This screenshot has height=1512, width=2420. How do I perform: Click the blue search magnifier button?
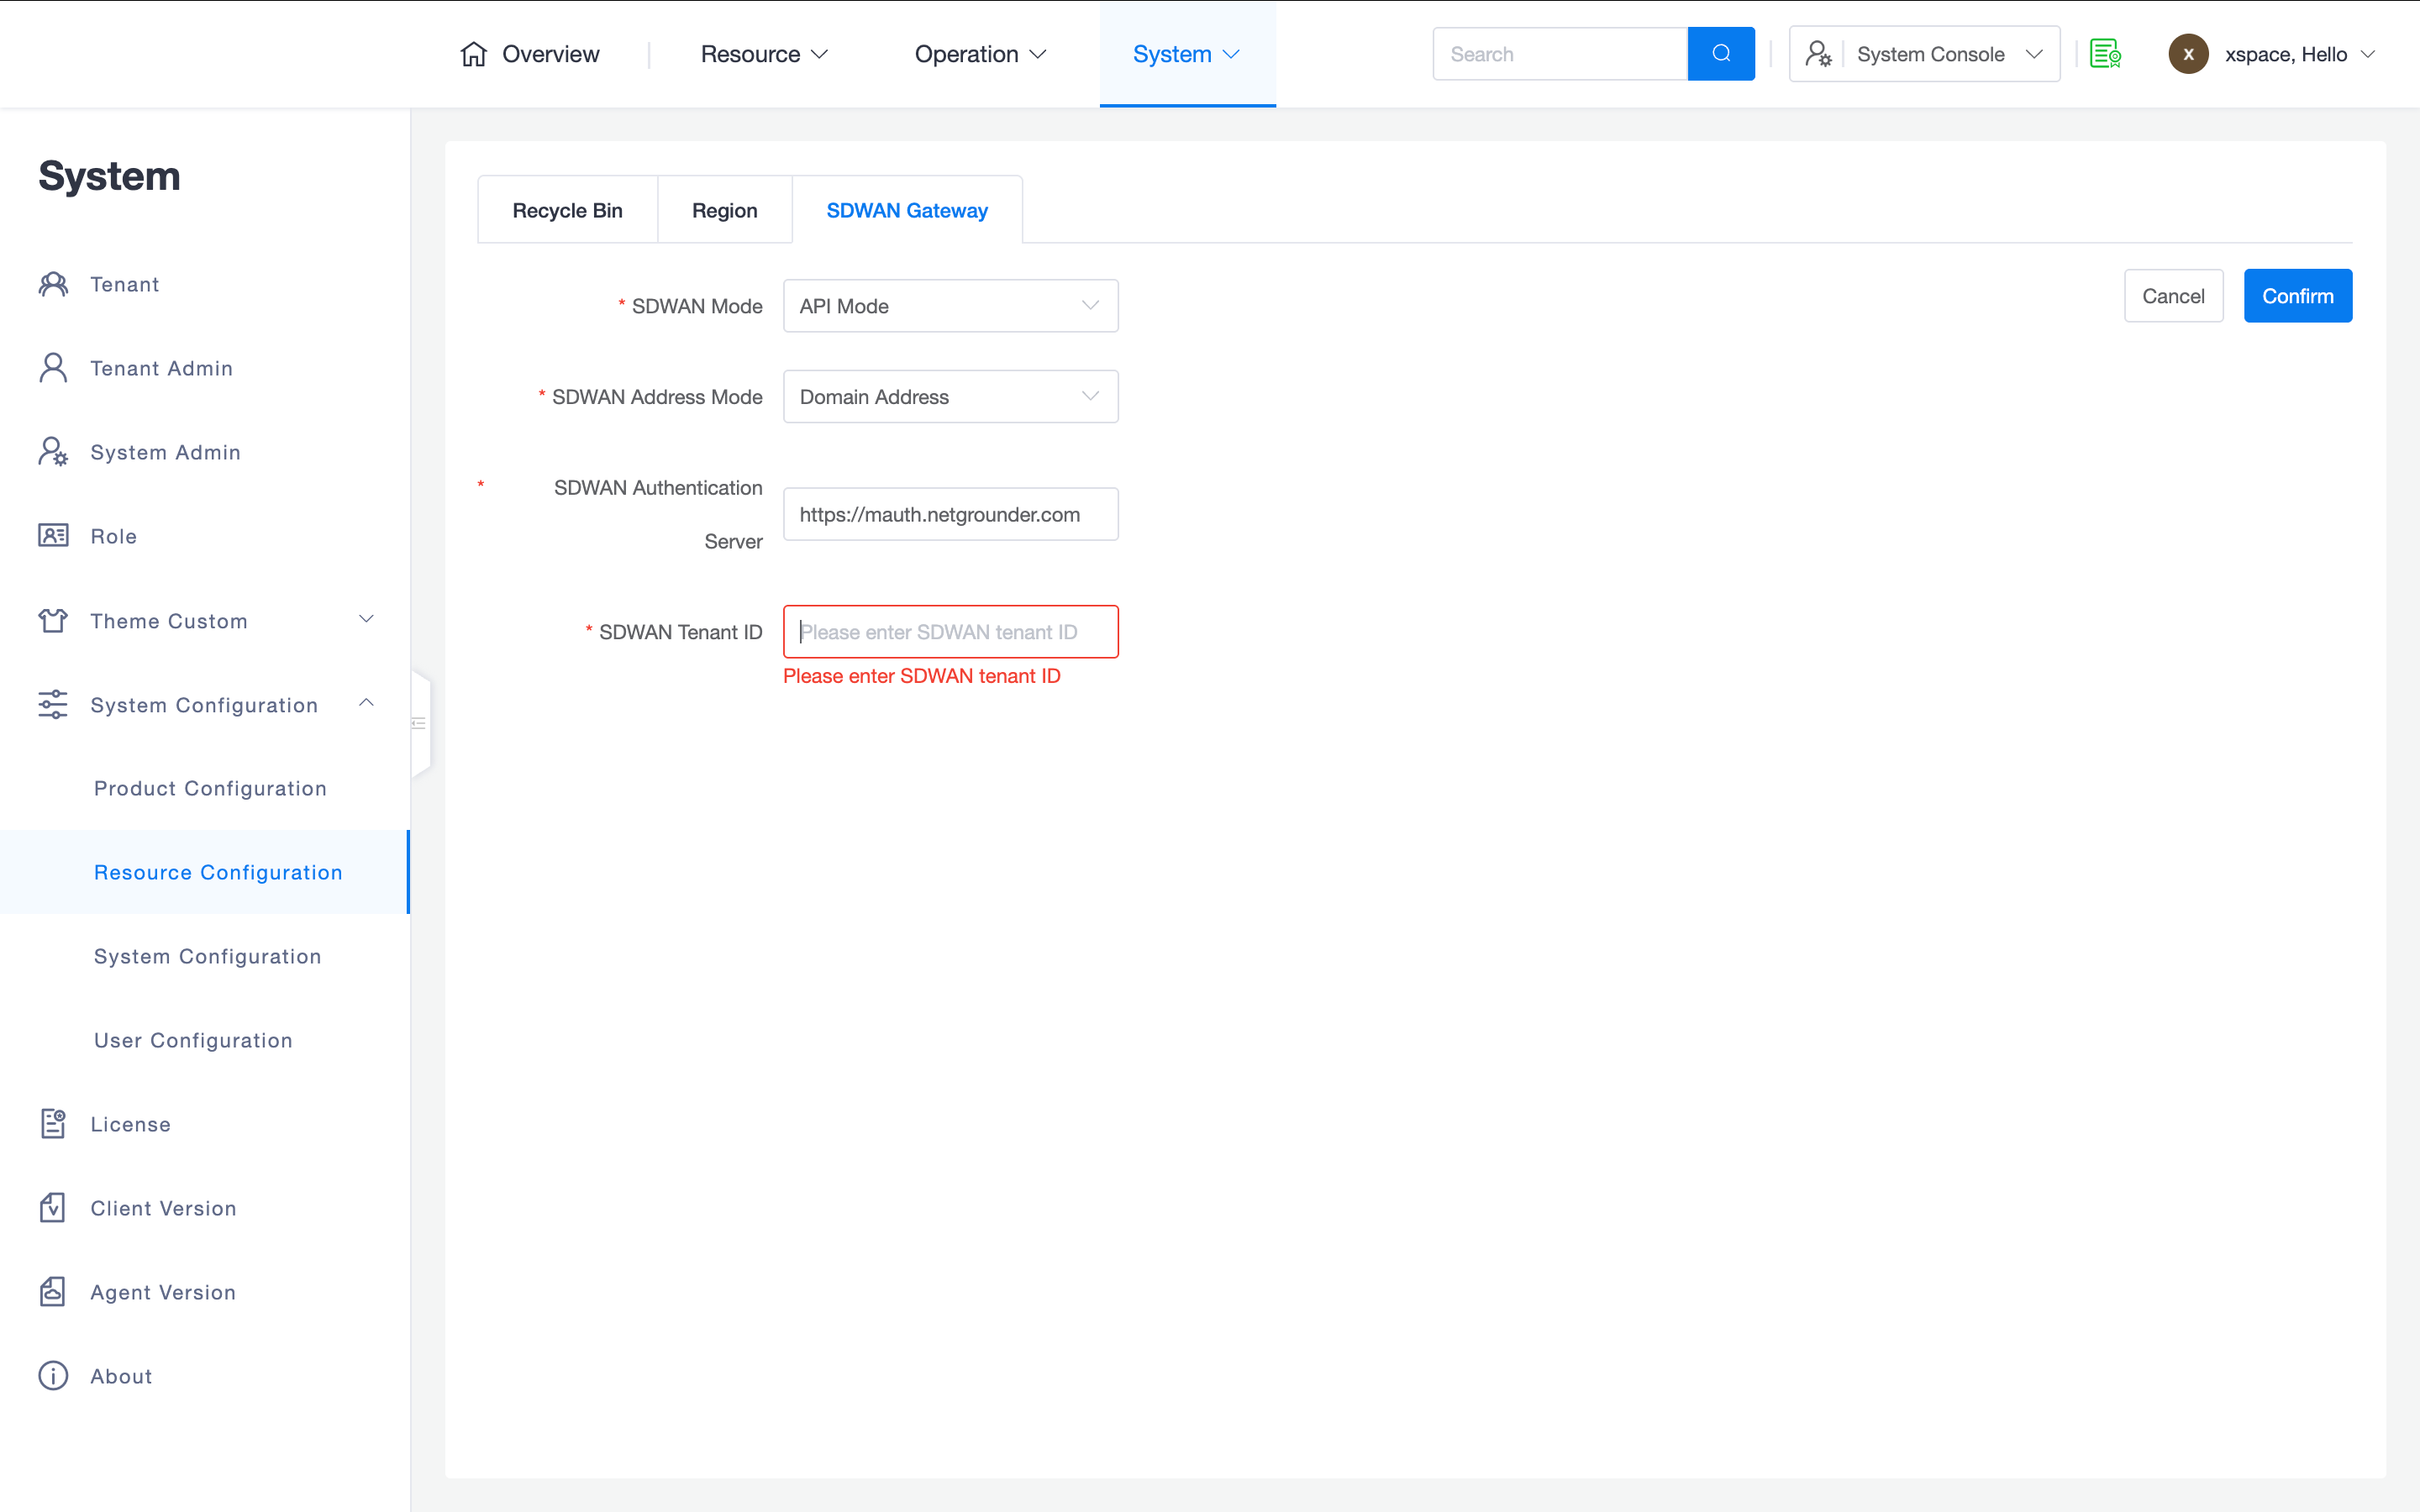[1720, 54]
